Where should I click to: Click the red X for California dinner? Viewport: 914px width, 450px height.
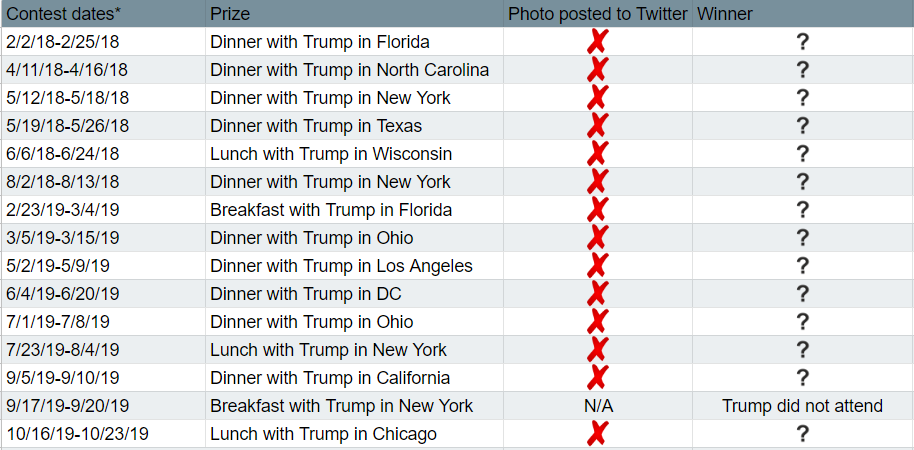[597, 378]
